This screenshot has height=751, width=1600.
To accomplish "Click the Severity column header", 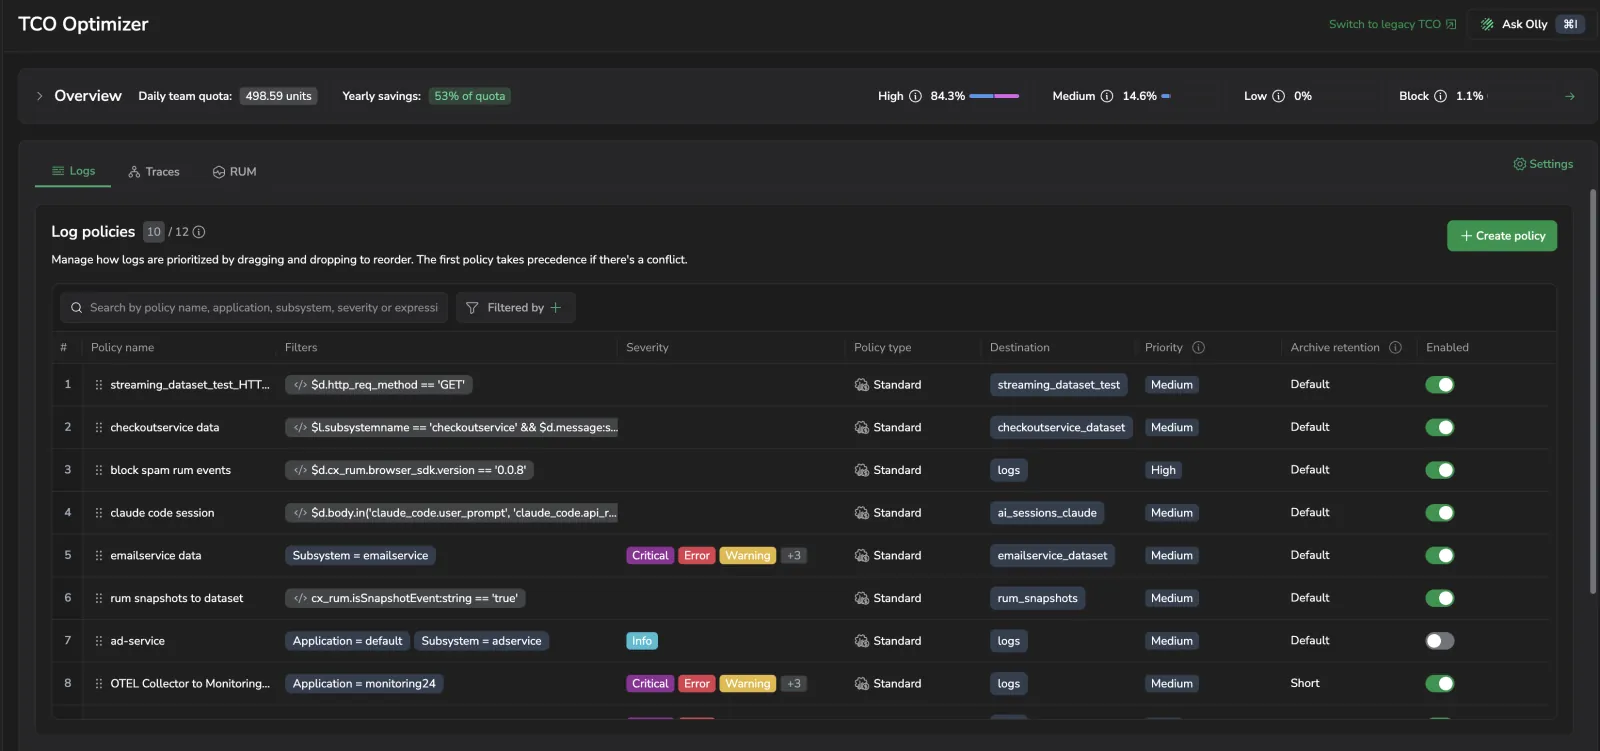I will point(647,348).
